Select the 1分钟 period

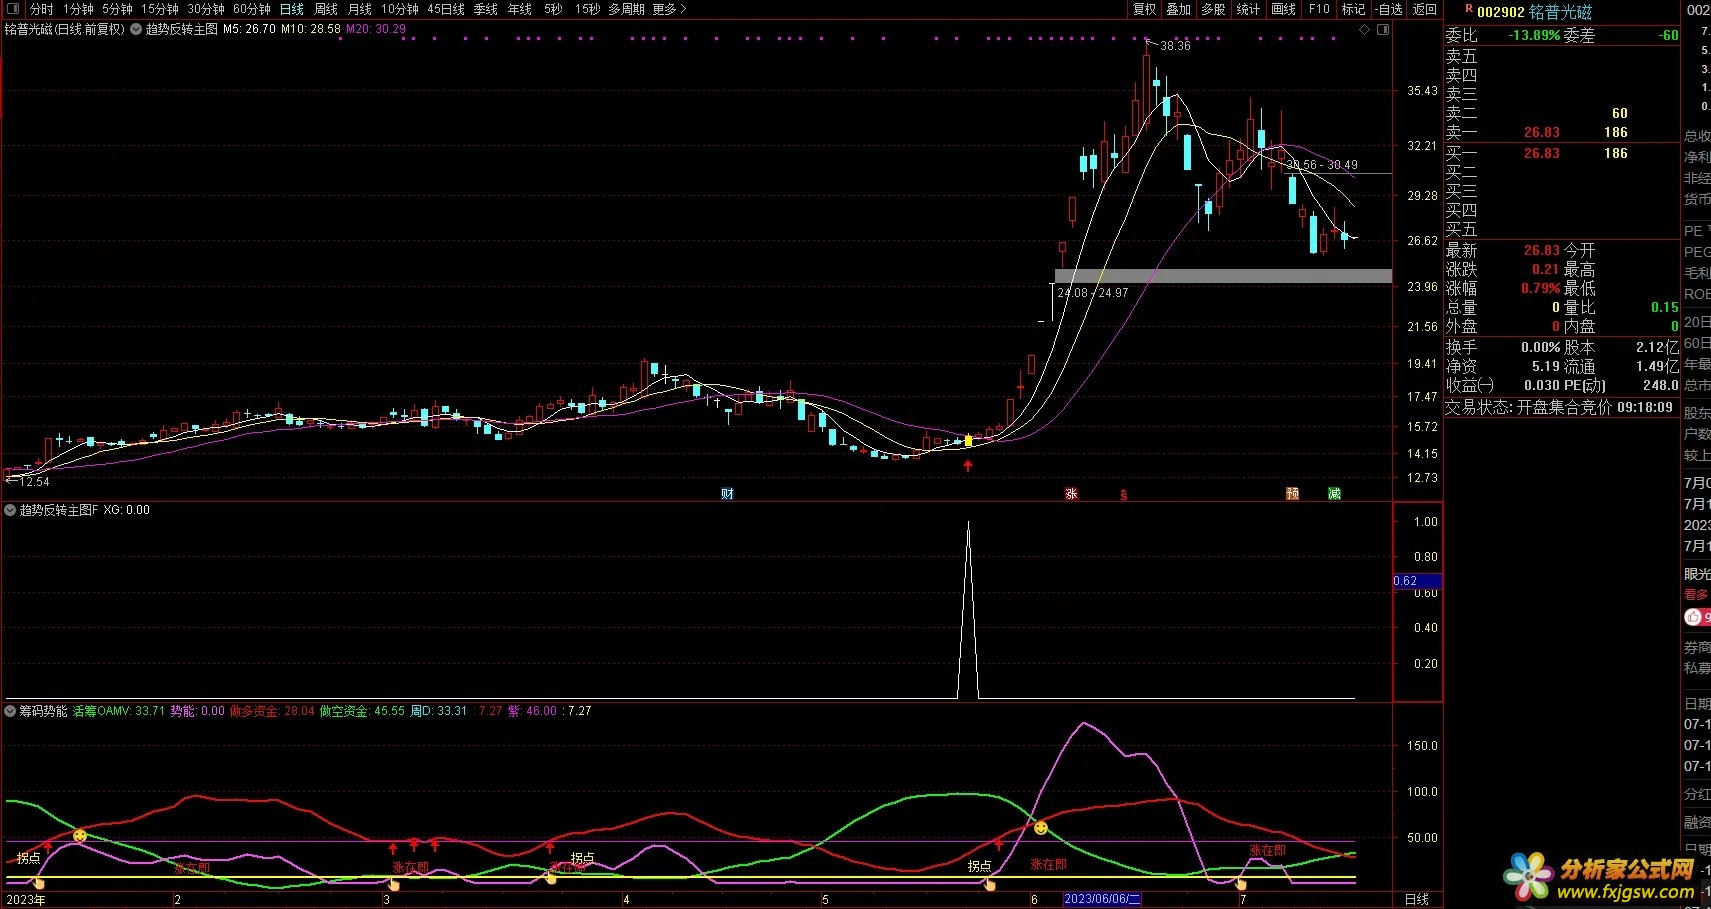coord(78,9)
